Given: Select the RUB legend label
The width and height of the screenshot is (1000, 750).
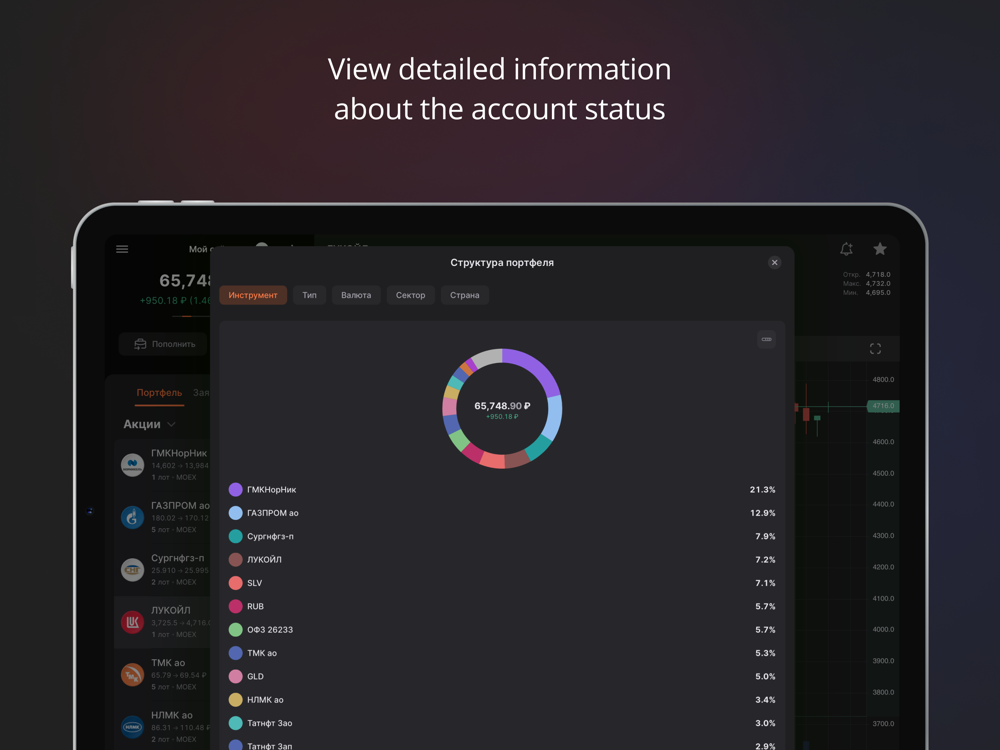Looking at the screenshot, I should tap(255, 607).
